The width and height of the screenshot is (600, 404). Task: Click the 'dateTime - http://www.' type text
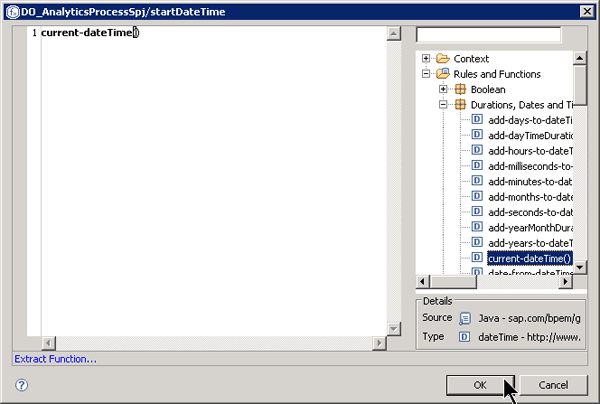[x=529, y=337]
